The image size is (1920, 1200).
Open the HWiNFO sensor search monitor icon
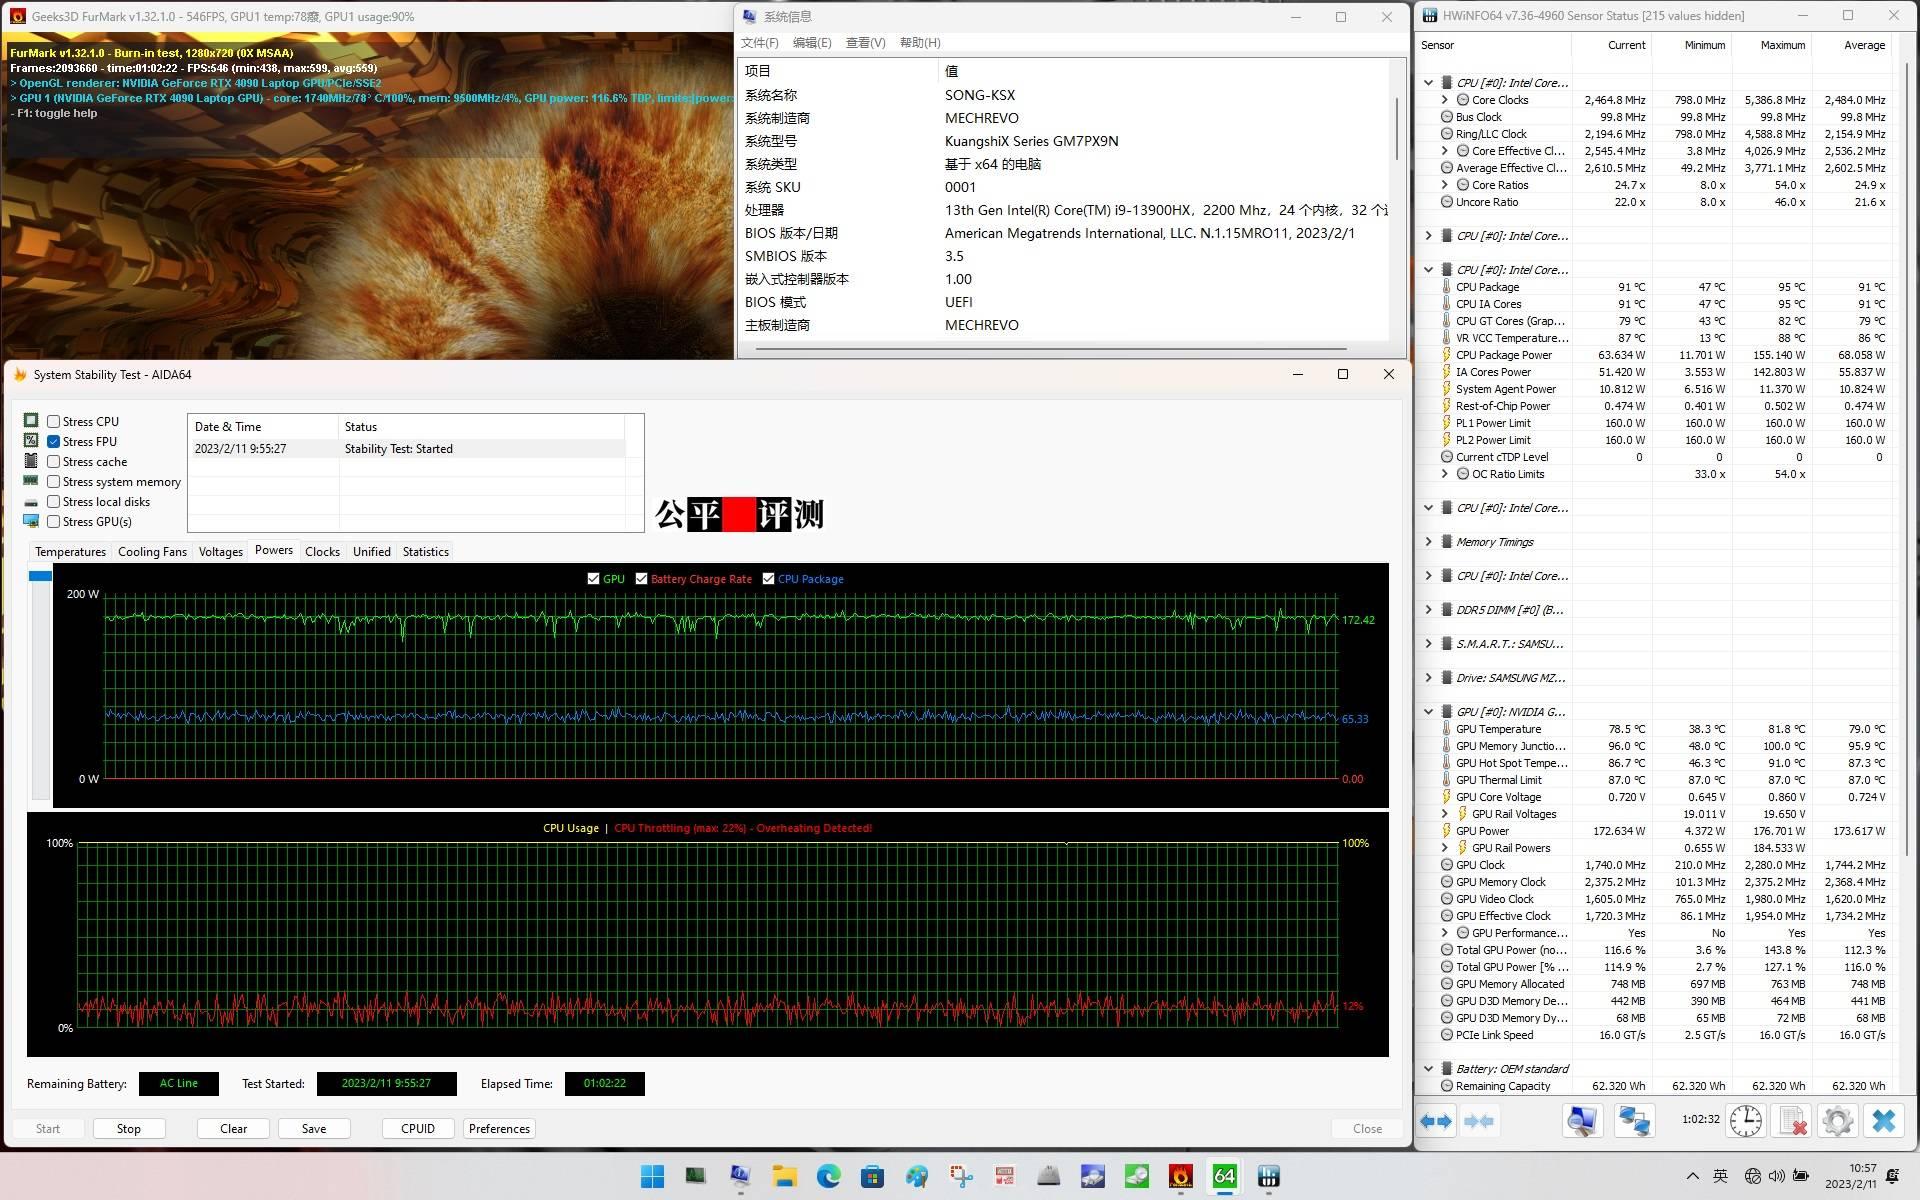click(1582, 1121)
